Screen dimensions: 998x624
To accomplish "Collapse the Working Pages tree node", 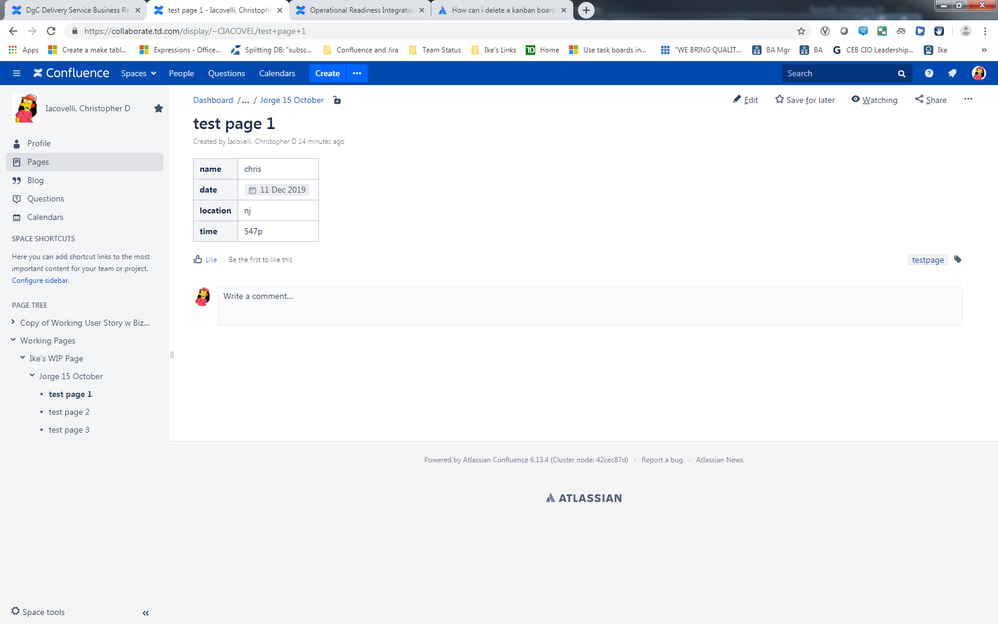I will coord(13,340).
